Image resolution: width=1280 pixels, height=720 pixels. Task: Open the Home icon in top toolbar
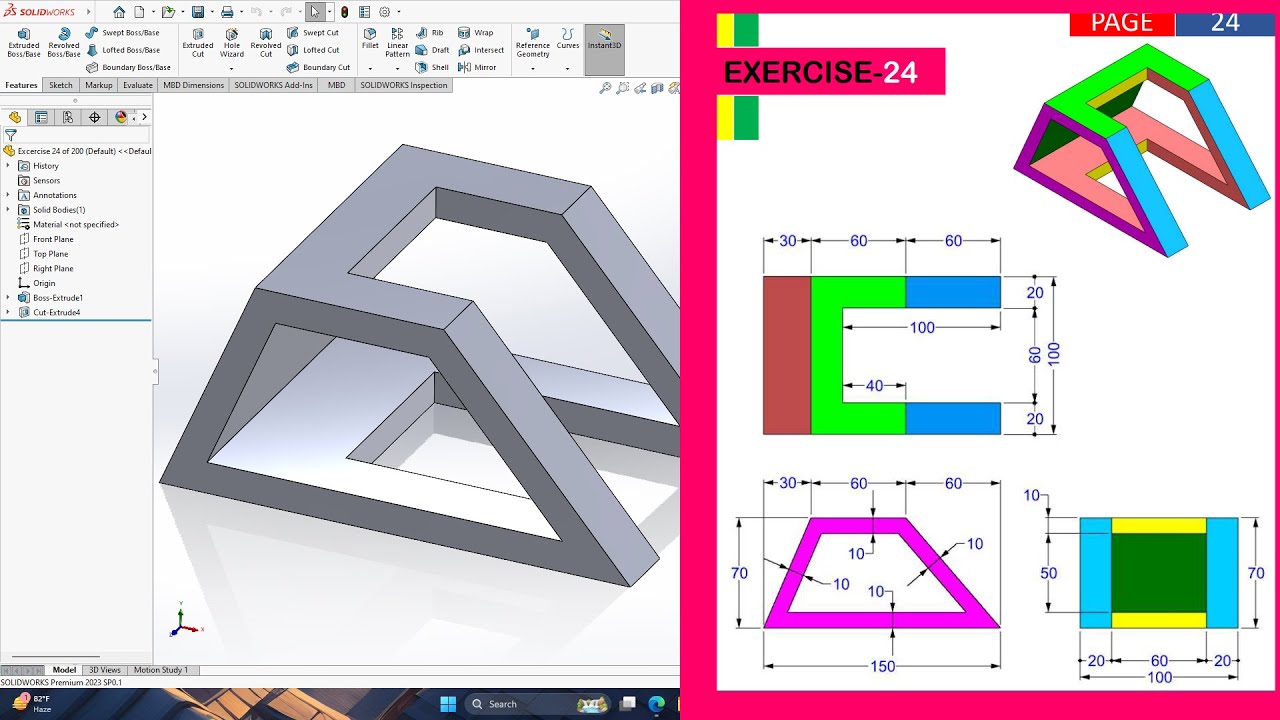pyautogui.click(x=119, y=12)
